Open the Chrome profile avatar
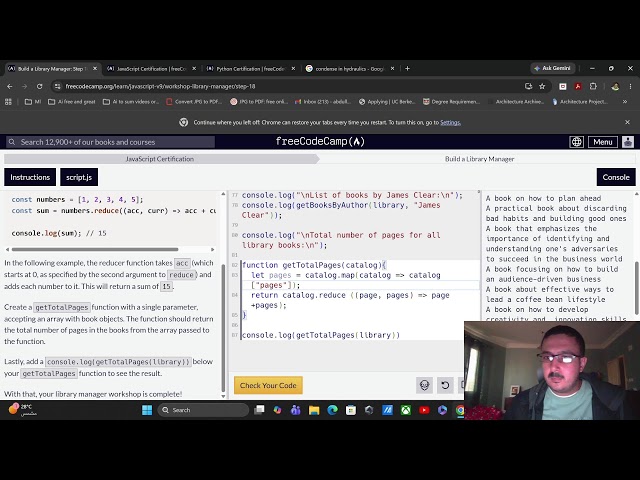Screen dimensions: 640x480 (x=615, y=87)
